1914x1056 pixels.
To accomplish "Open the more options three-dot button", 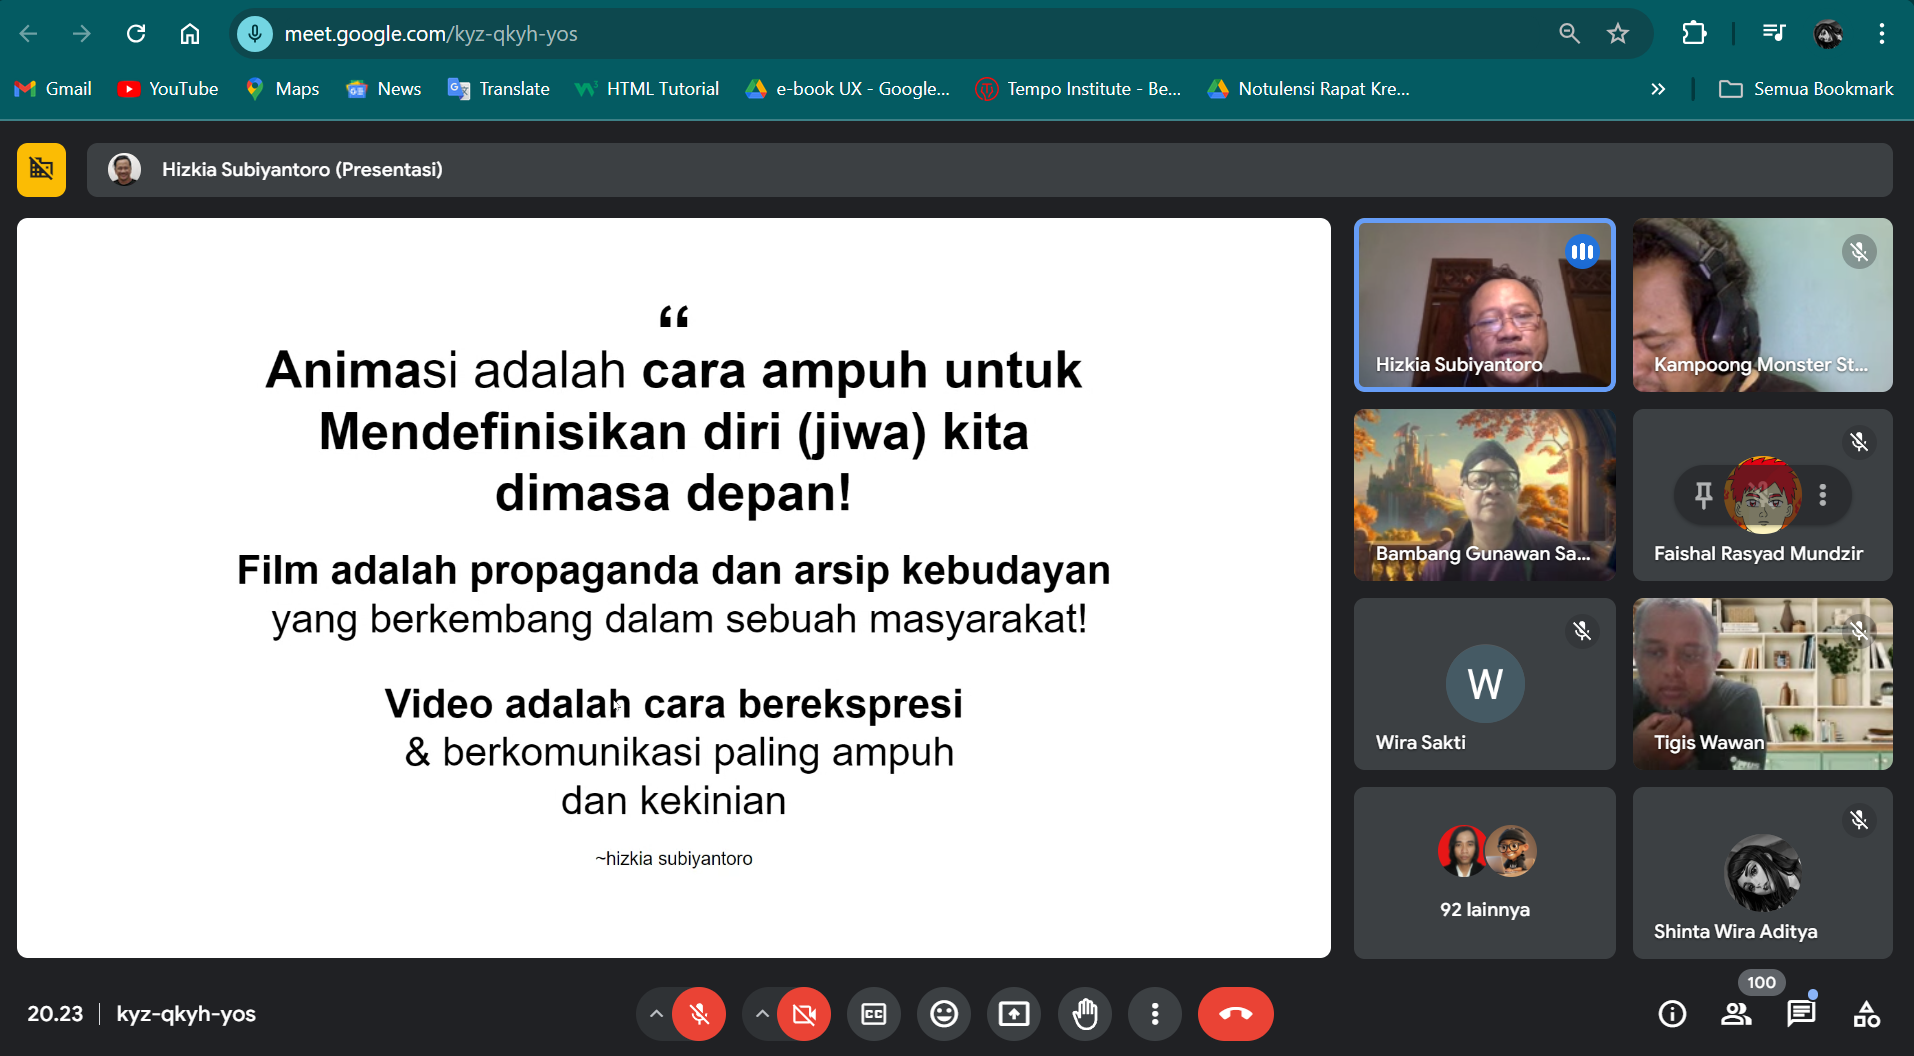I will [1155, 1014].
